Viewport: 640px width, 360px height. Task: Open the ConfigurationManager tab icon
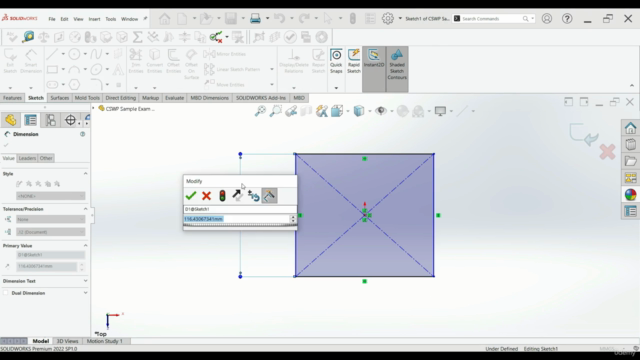click(51, 120)
